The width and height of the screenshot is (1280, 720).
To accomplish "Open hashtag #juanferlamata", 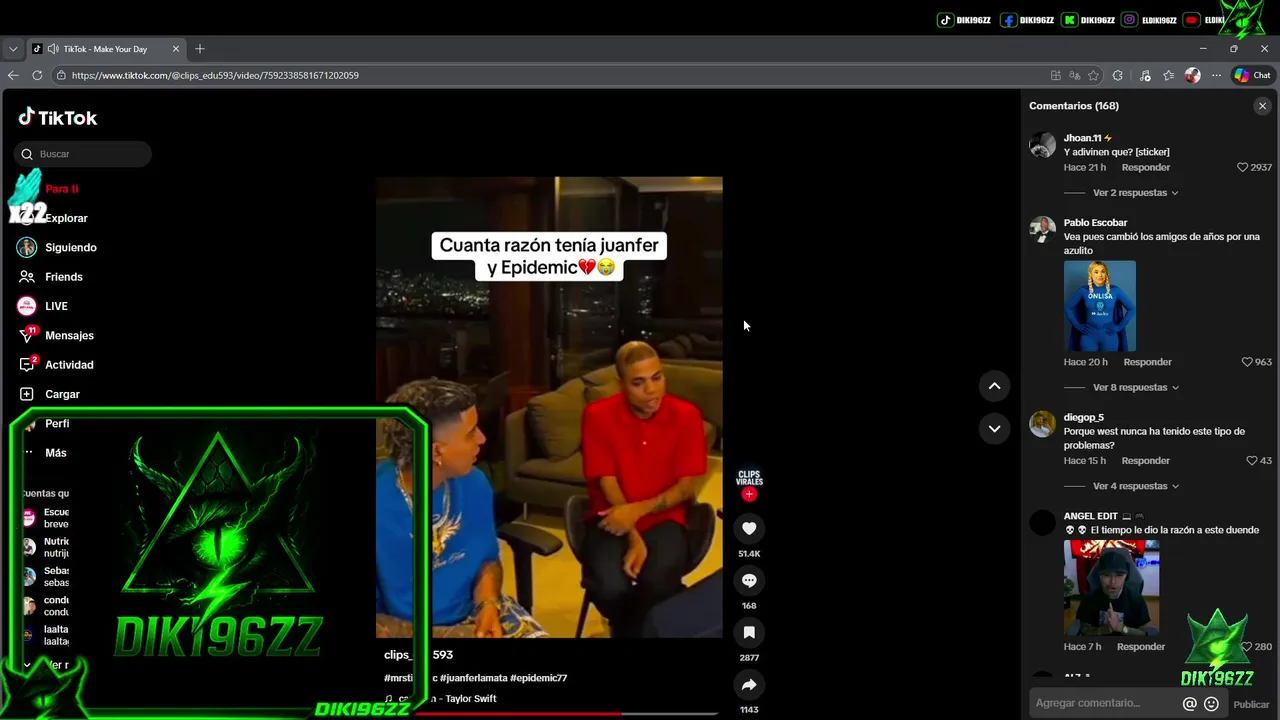I will 473,678.
